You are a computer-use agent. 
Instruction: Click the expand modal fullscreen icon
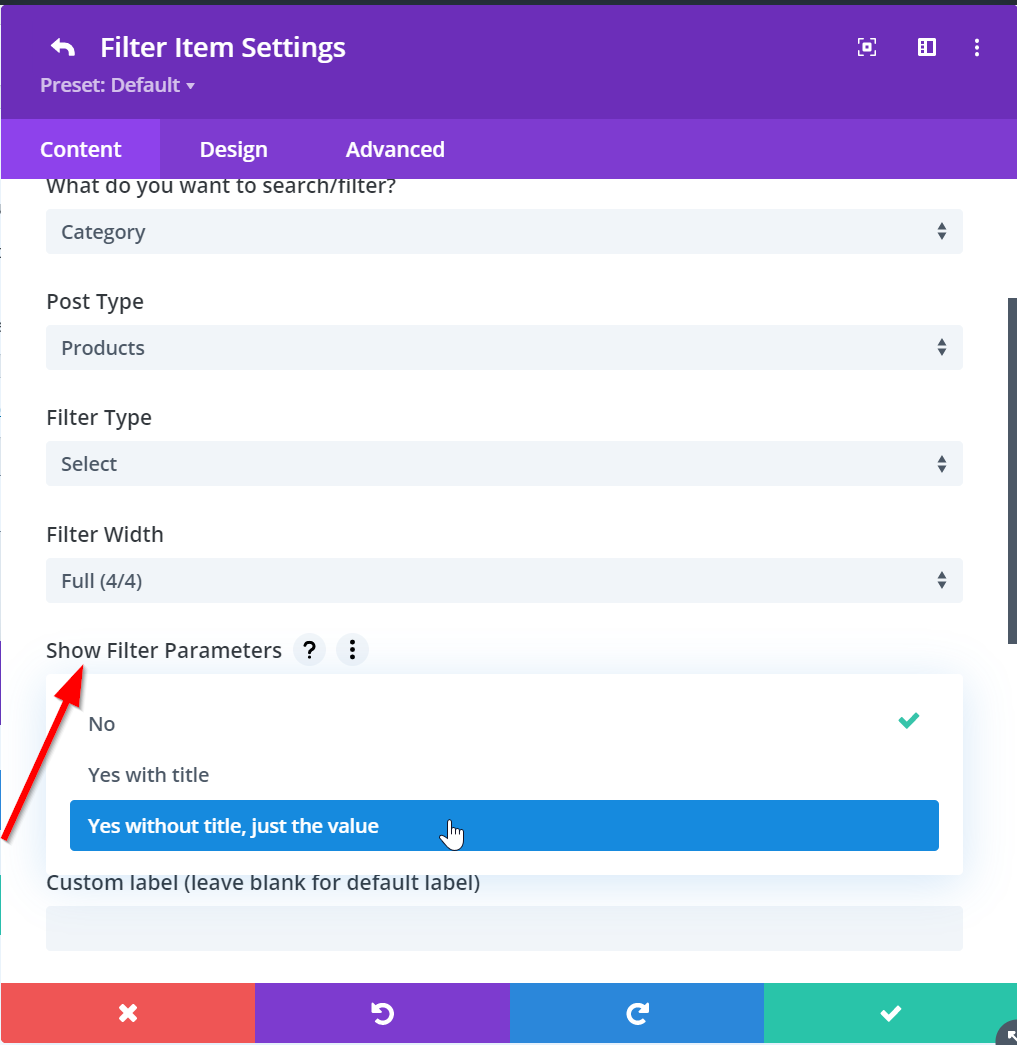click(867, 47)
